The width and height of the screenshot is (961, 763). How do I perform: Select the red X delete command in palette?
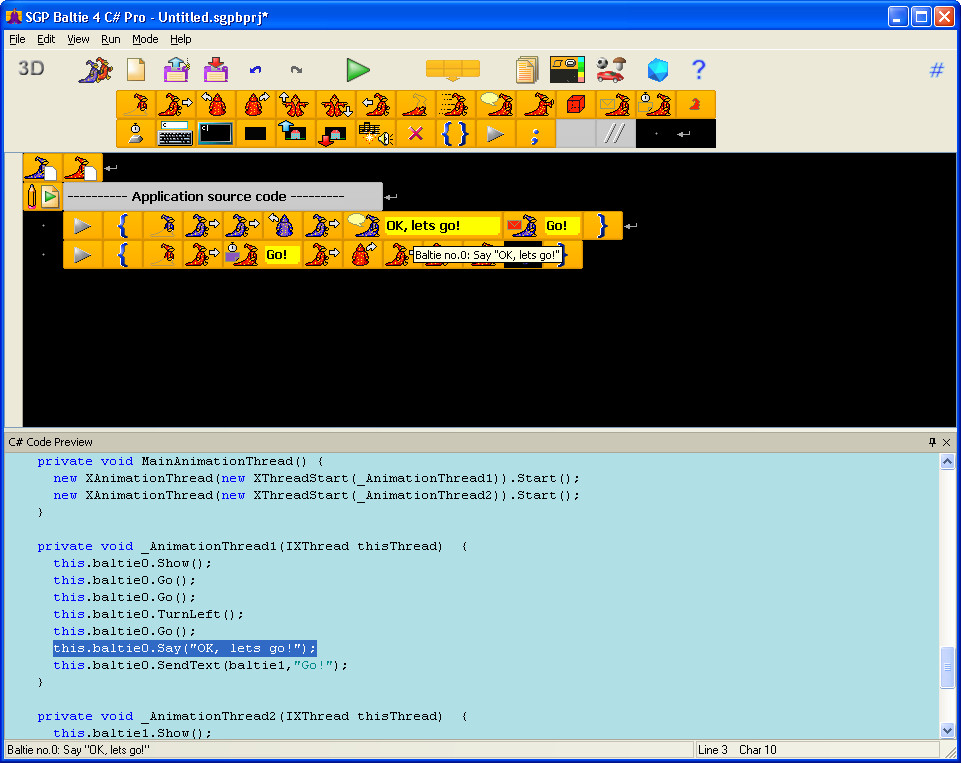tap(415, 134)
